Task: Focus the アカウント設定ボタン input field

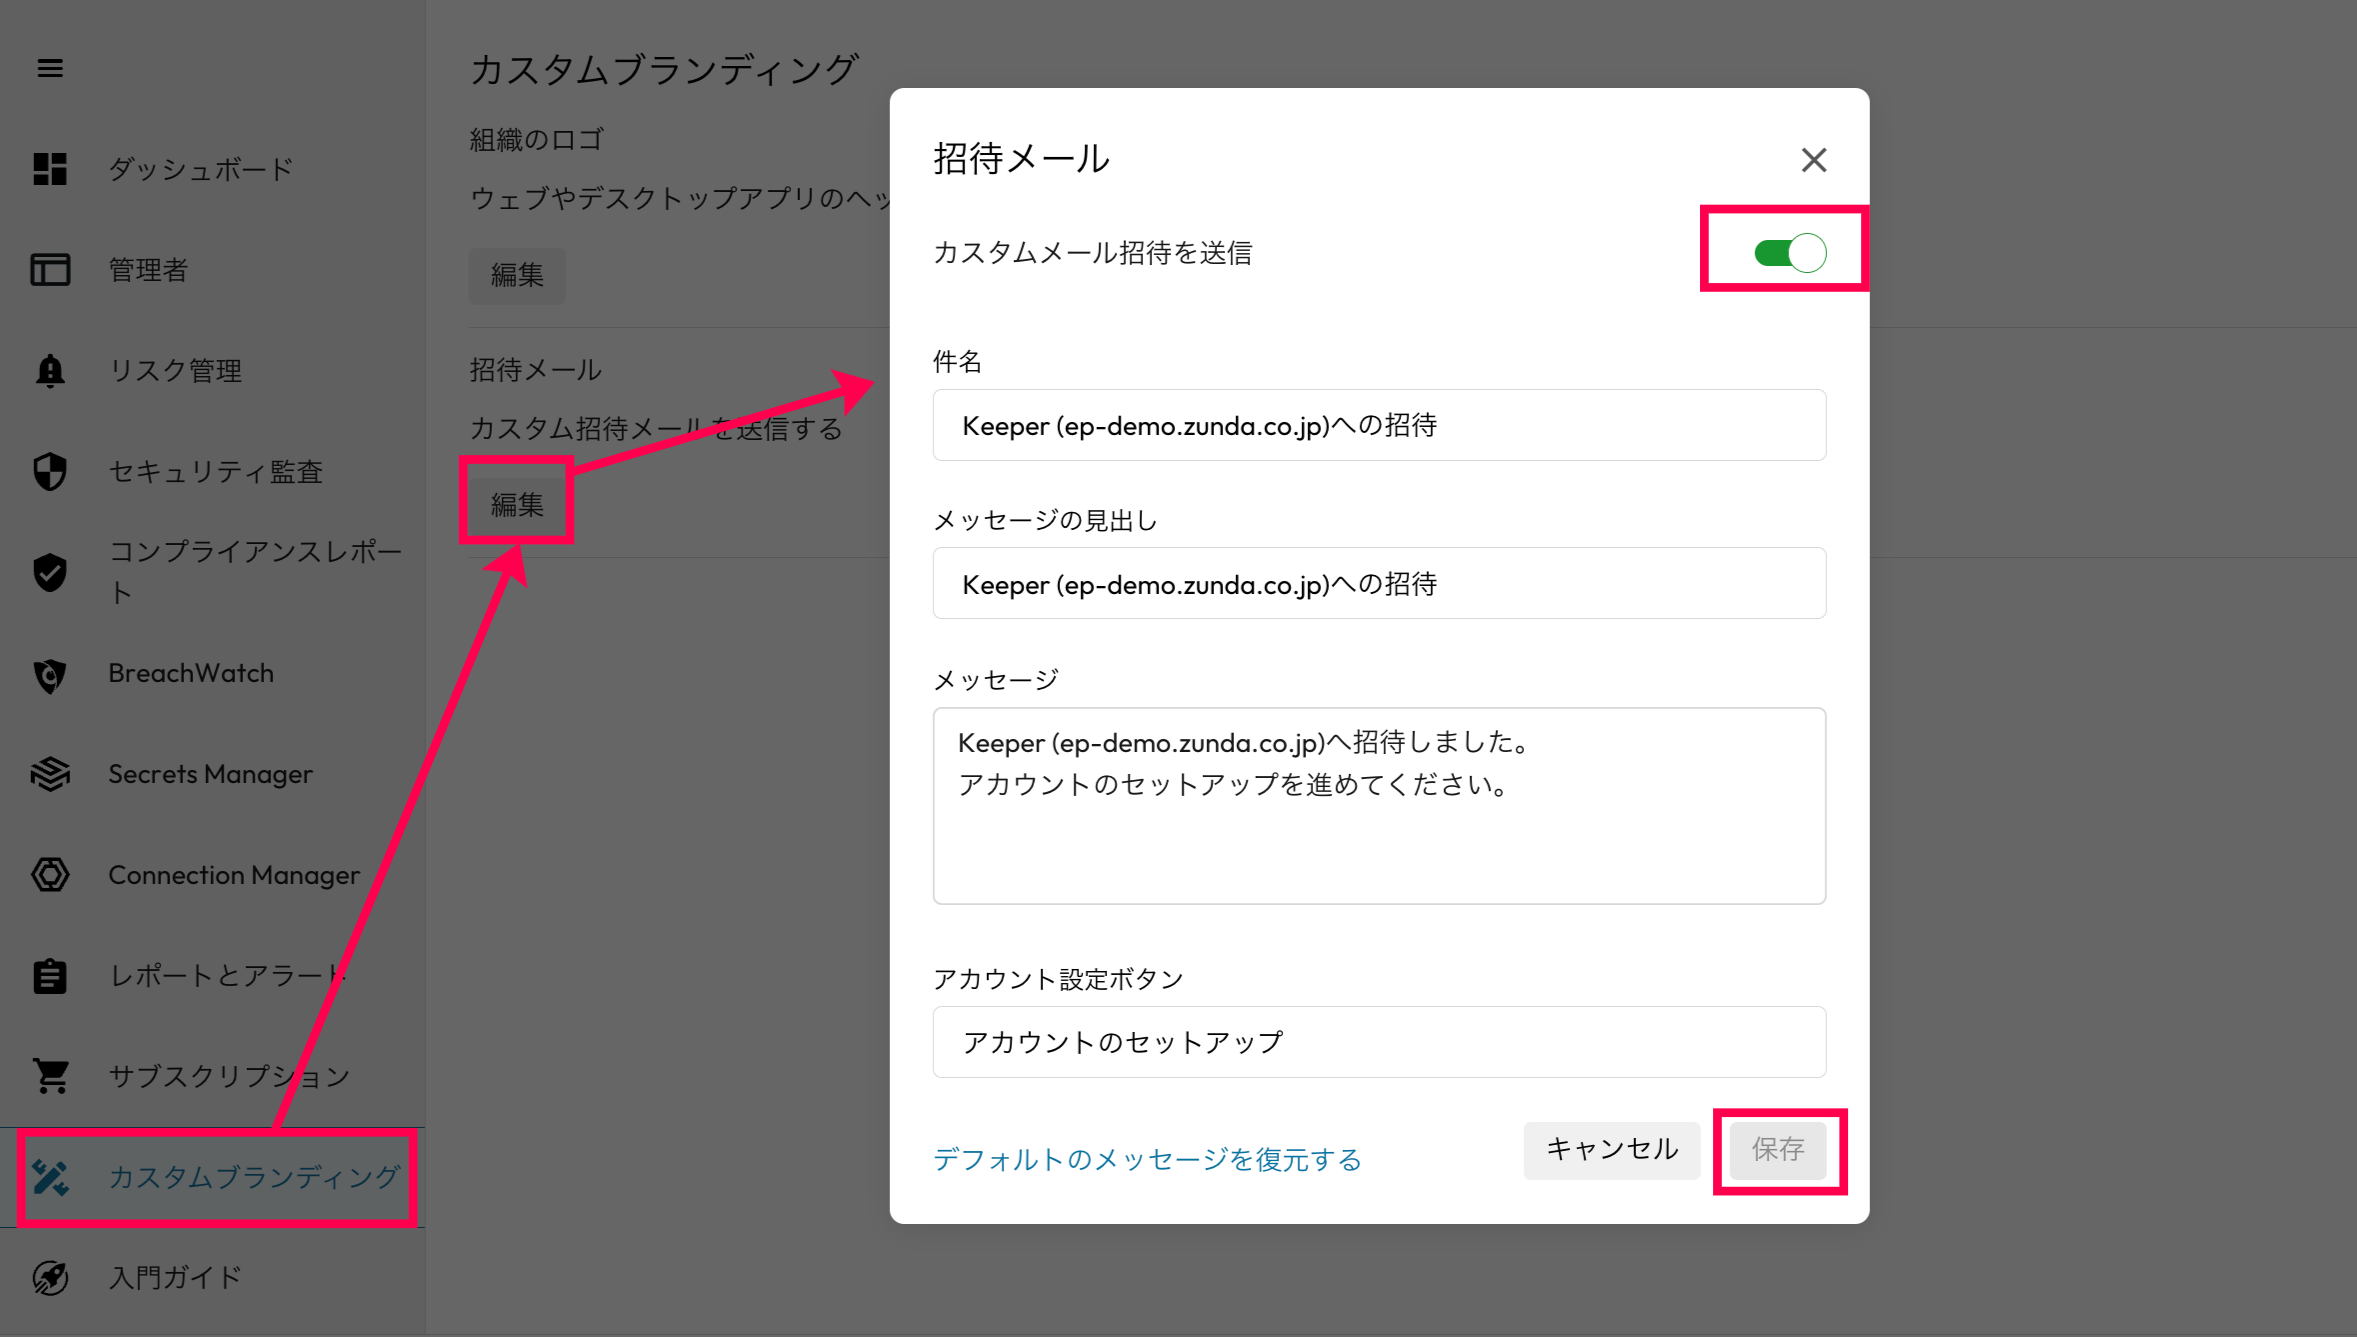Action: (1379, 1042)
